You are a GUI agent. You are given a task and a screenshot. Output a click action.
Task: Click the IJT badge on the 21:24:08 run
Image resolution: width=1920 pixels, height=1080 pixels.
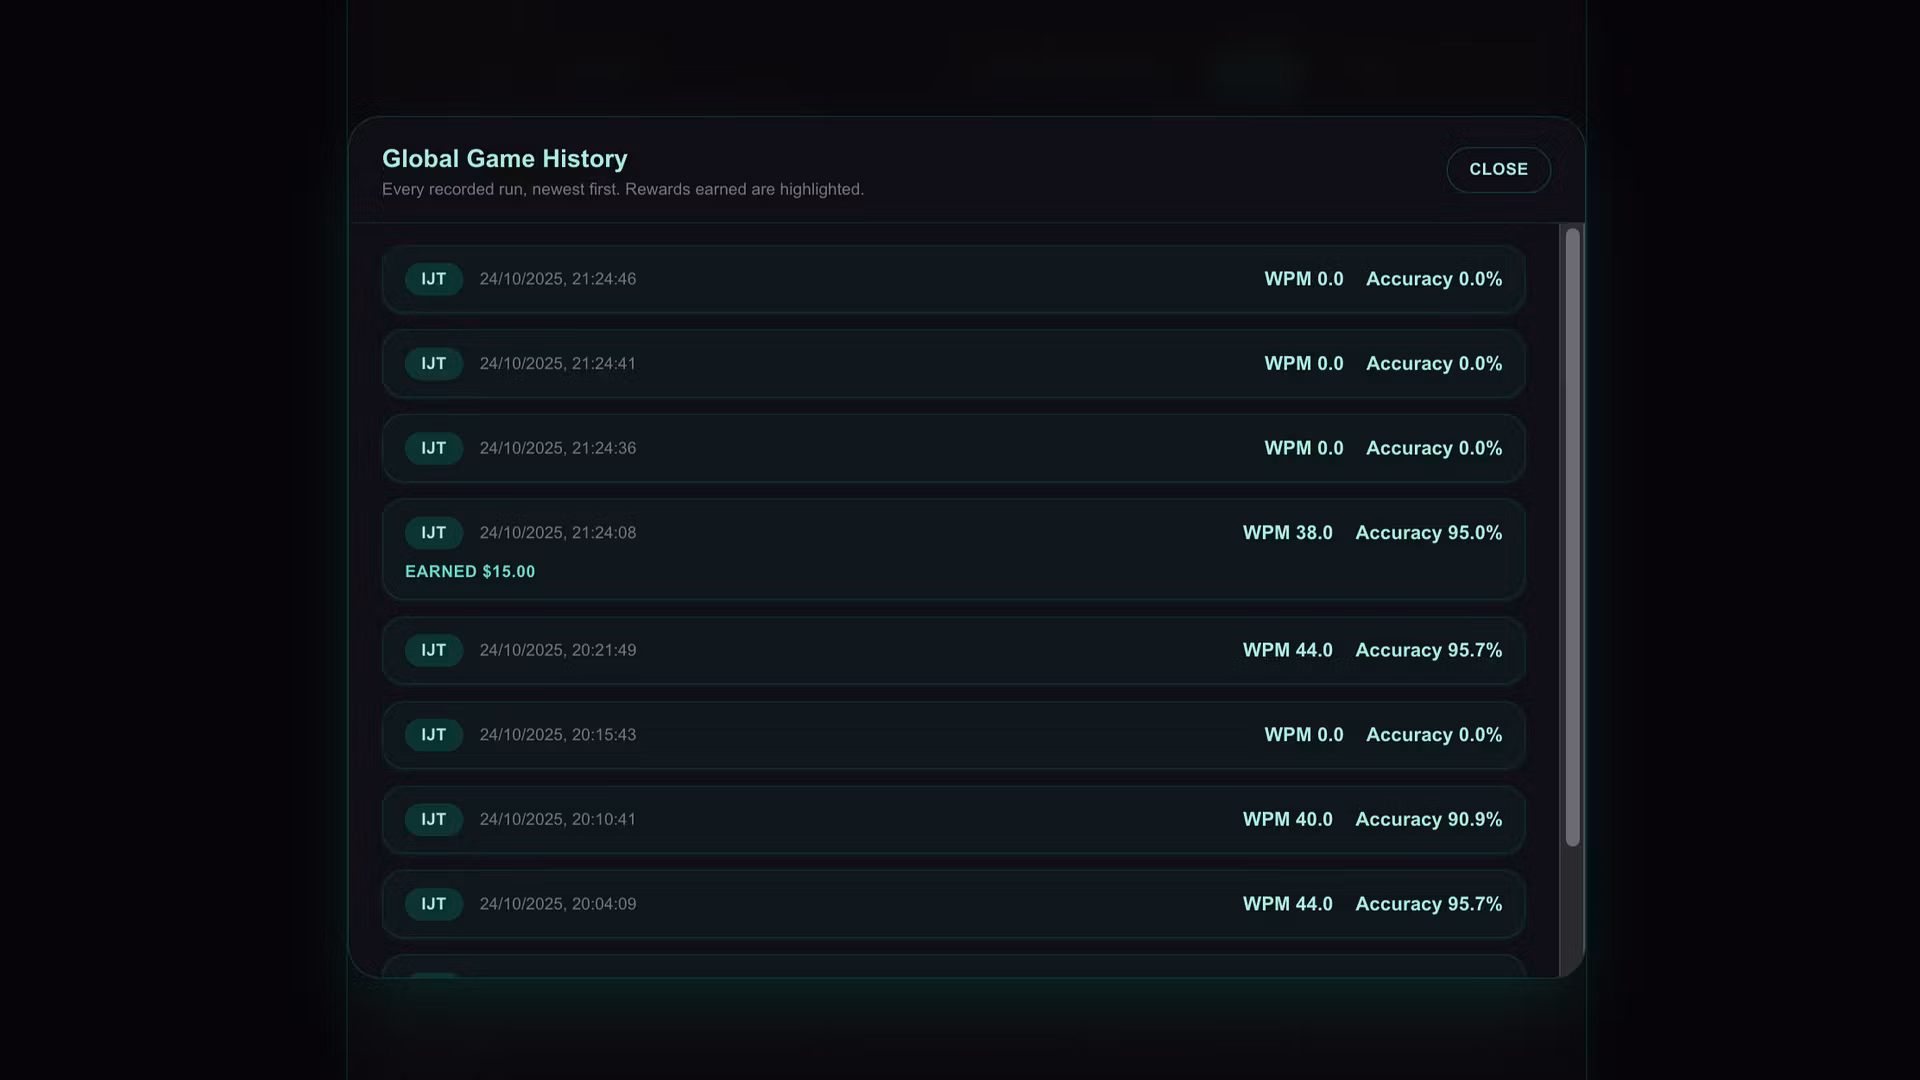(433, 533)
